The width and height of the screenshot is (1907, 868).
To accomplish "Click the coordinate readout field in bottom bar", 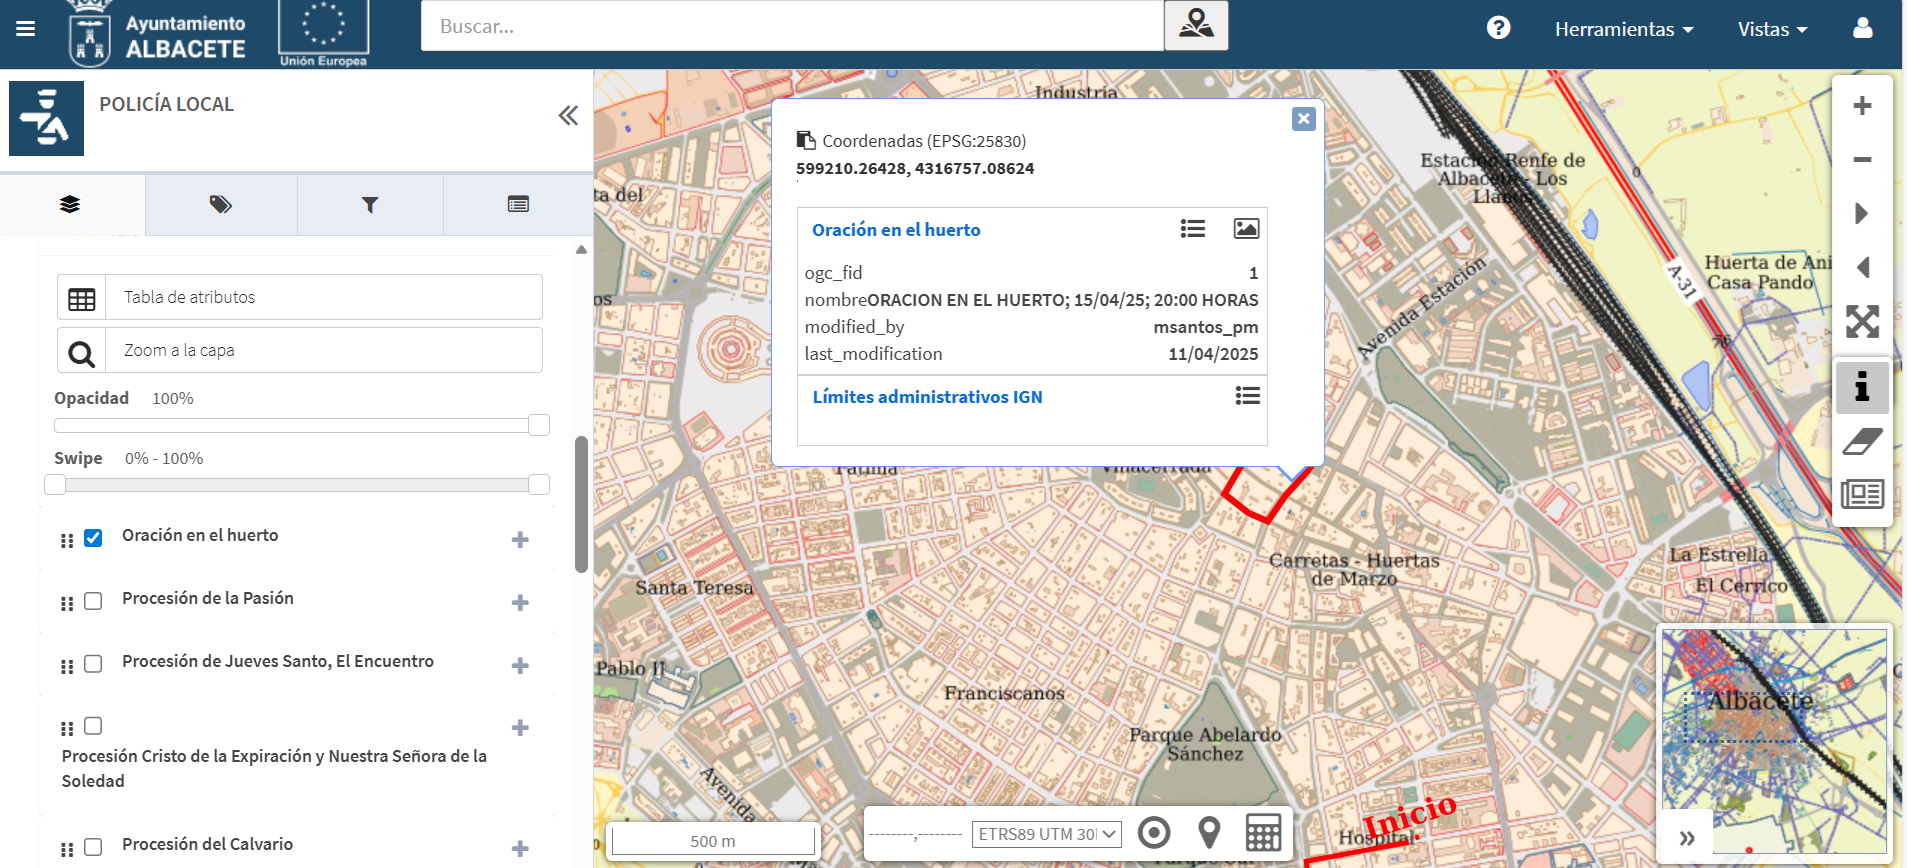I will pyautogui.click(x=915, y=834).
